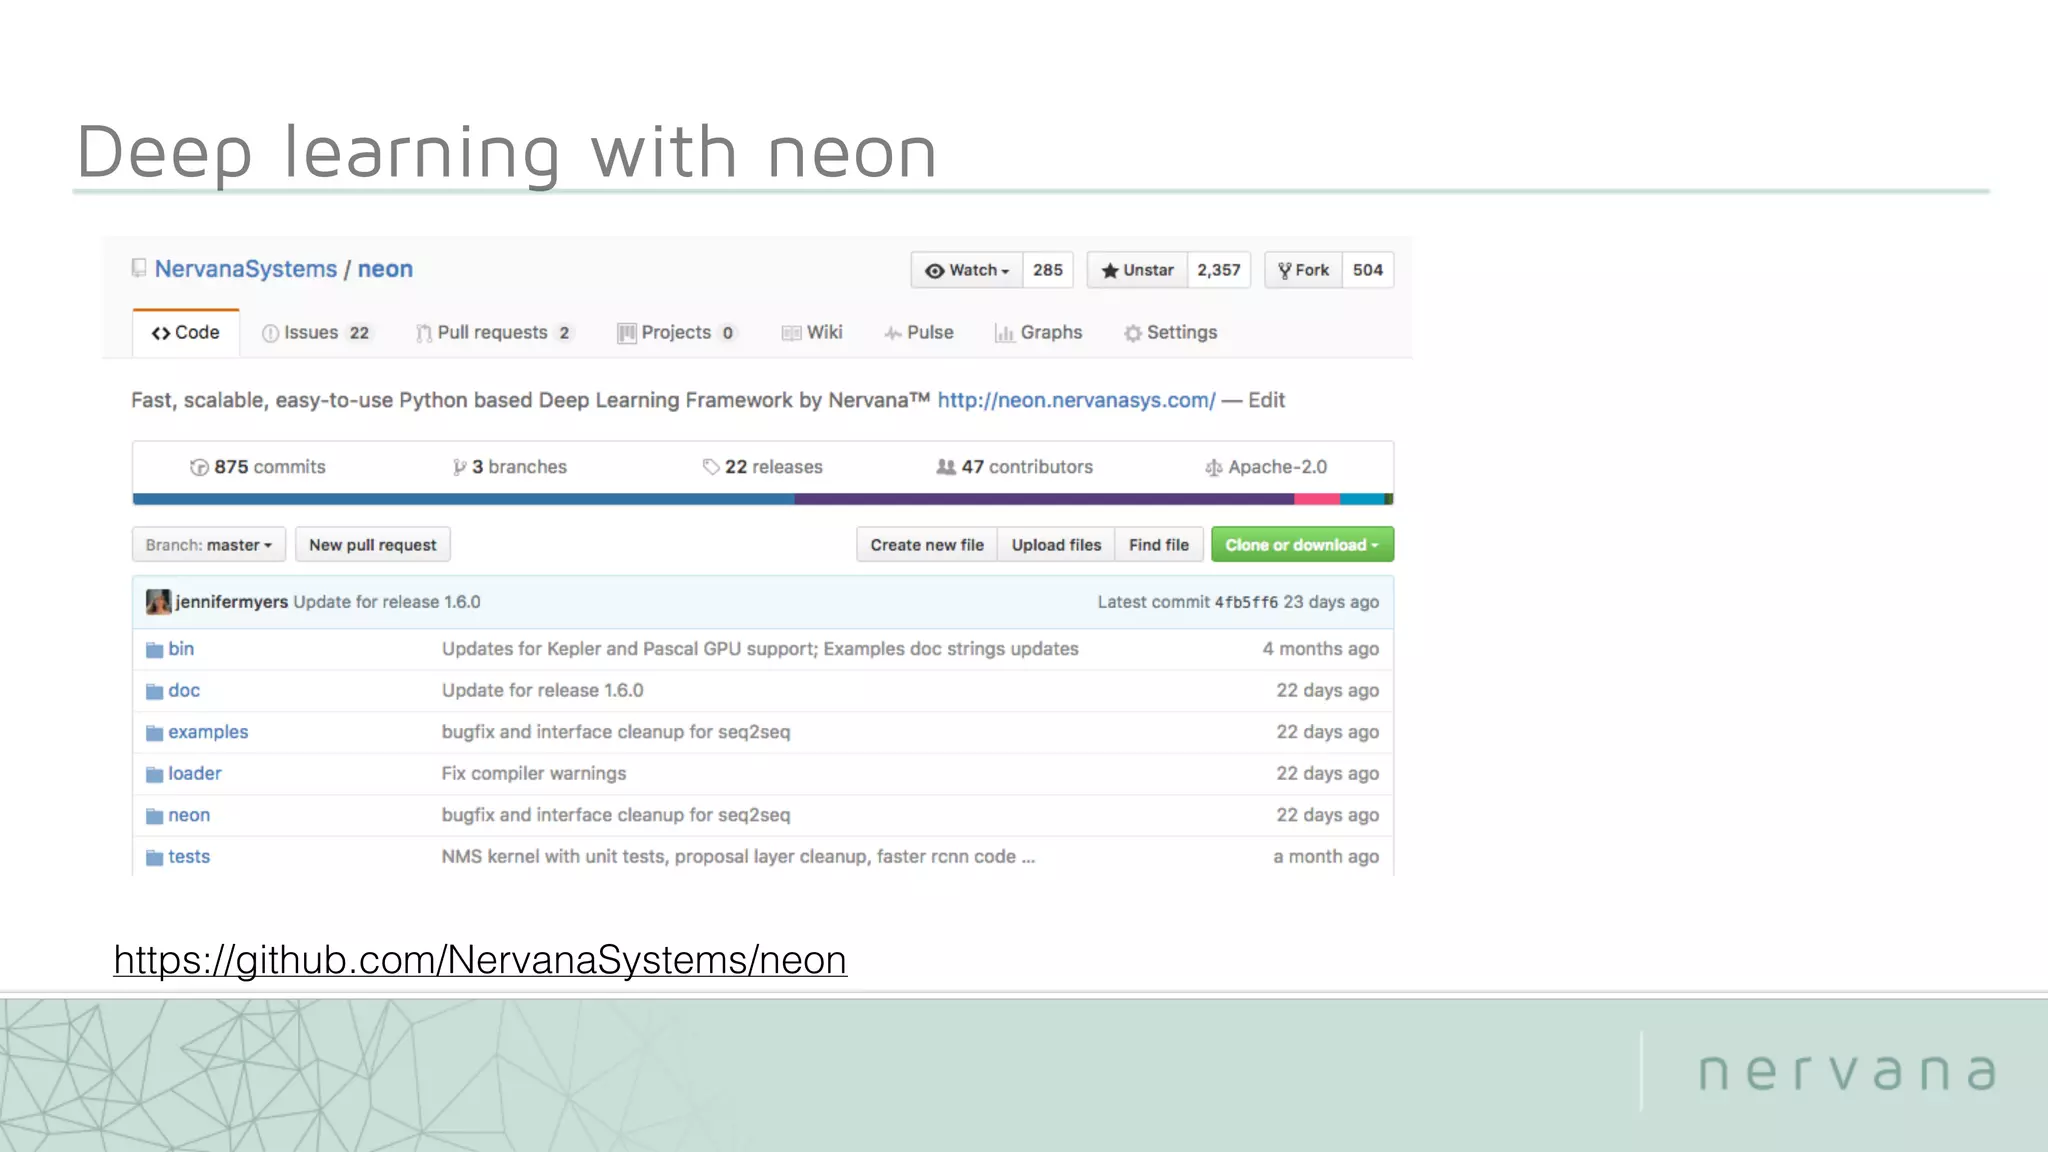2048x1152 pixels.
Task: Click Create new file button
Action: pos(927,545)
